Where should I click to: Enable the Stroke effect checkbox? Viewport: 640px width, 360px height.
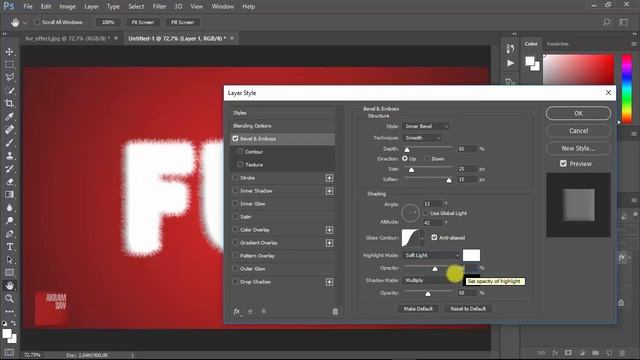click(235, 178)
